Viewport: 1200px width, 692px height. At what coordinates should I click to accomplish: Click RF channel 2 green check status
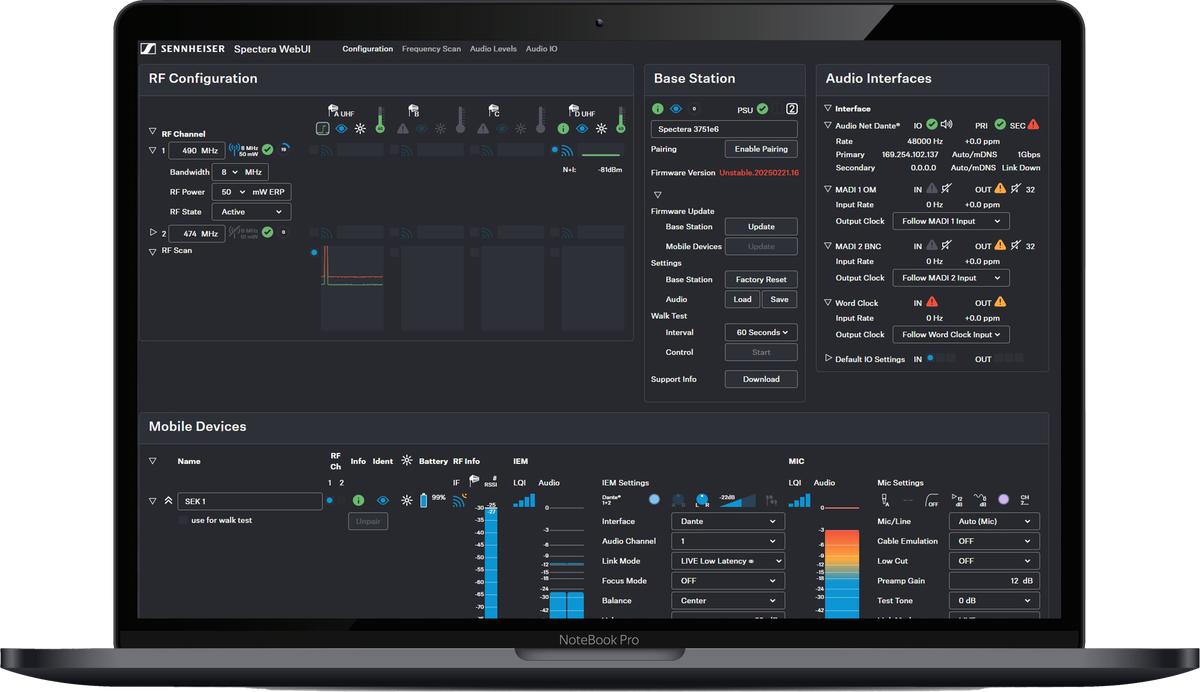pyautogui.click(x=267, y=232)
